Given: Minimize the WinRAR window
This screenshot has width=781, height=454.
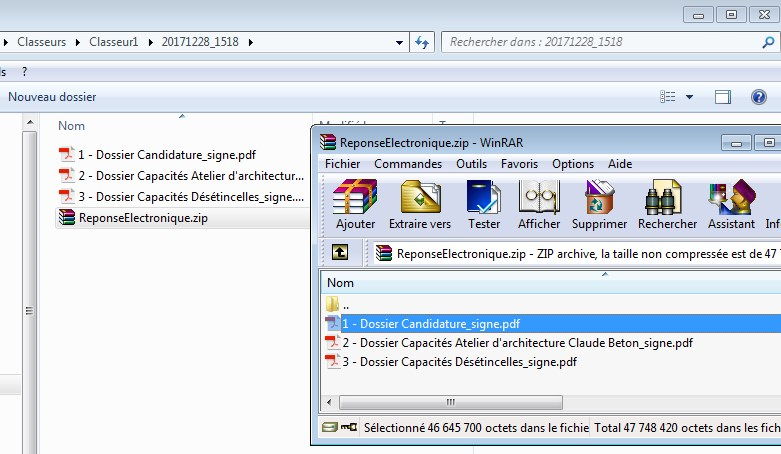Looking at the screenshot, I should pos(736,143).
